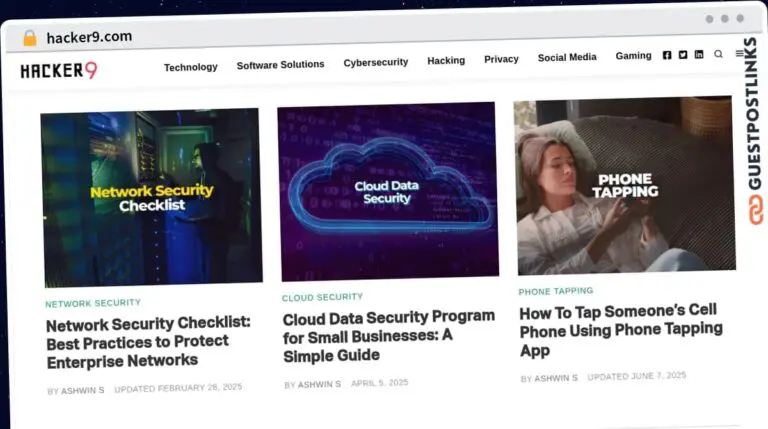Viewport: 768px width, 429px height.
Task: Open the Twitter social icon
Action: pos(683,55)
